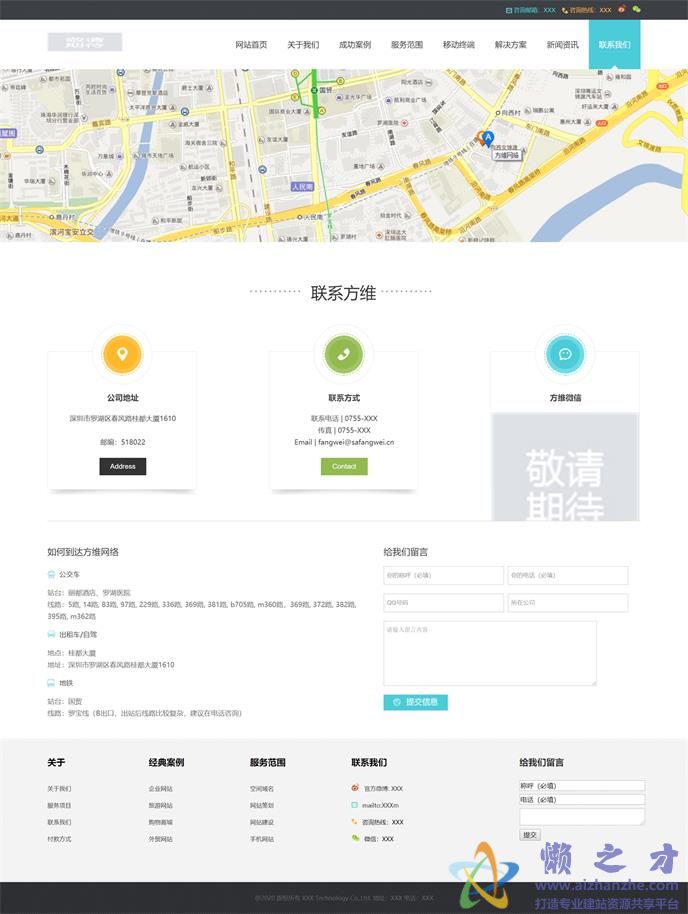This screenshot has width=688, height=914.
Task: Click footer link 外贸网站
Action: [160, 839]
